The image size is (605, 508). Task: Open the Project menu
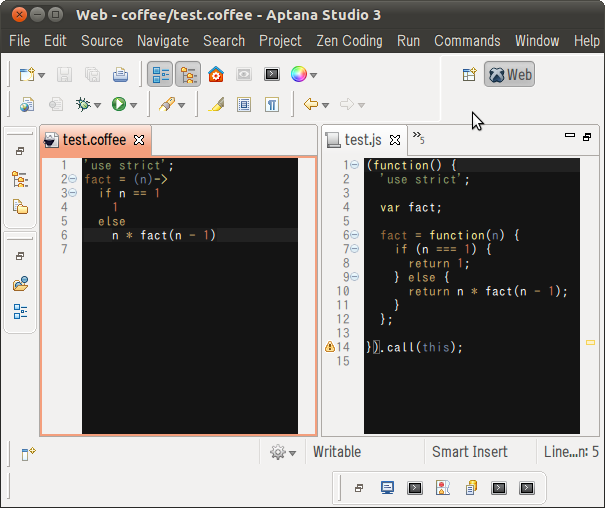(x=280, y=41)
